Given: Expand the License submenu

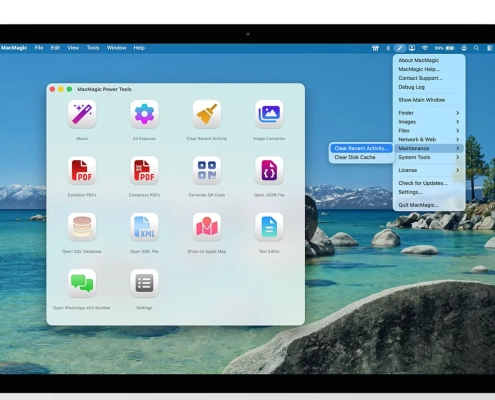Looking at the screenshot, I should click(429, 170).
